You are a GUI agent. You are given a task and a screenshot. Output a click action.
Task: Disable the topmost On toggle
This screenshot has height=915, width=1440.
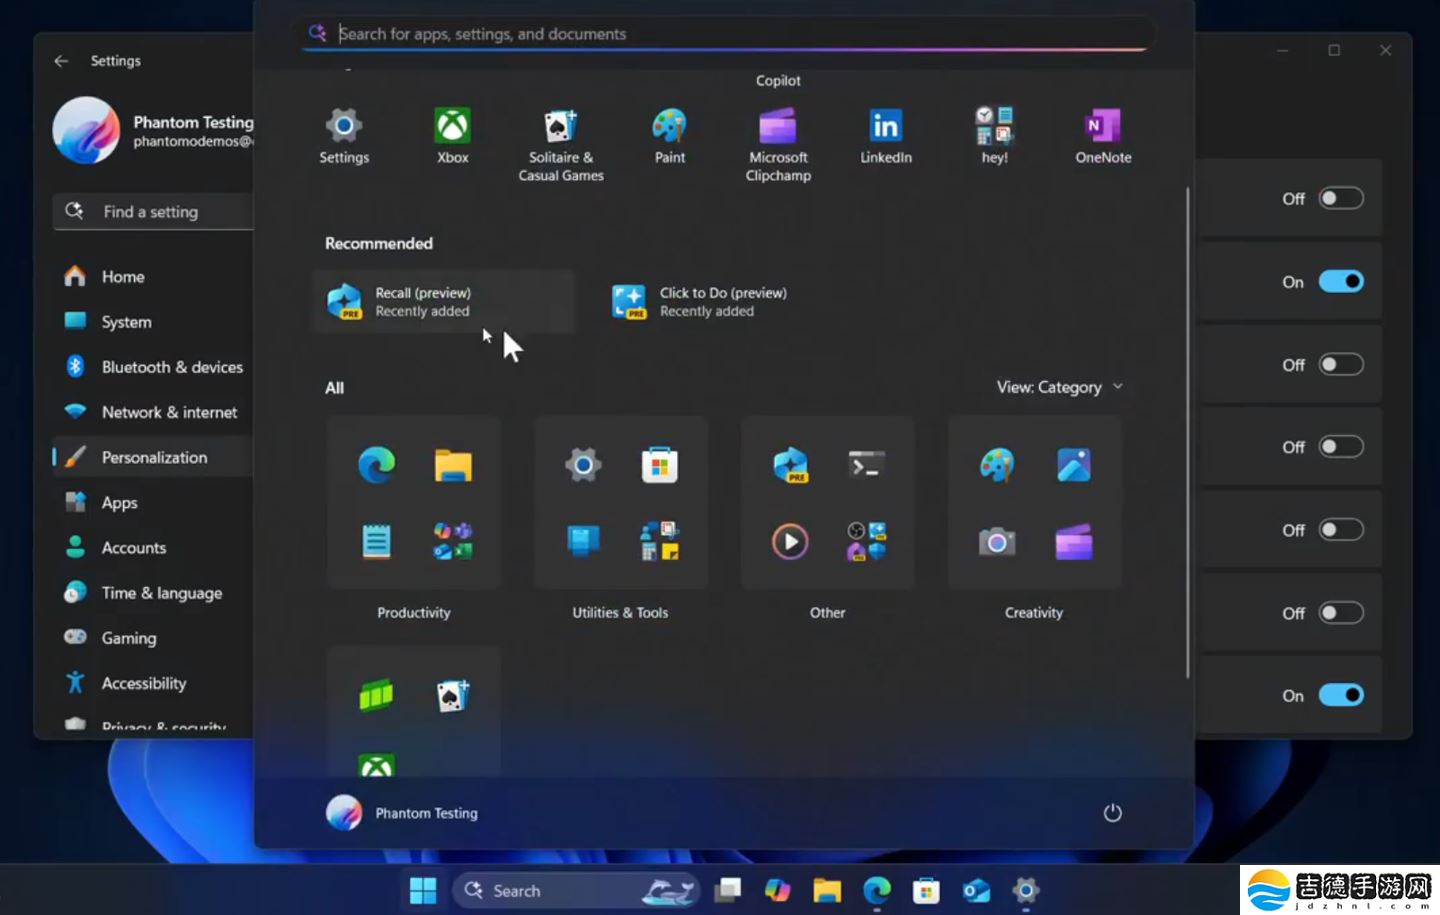[x=1340, y=281]
